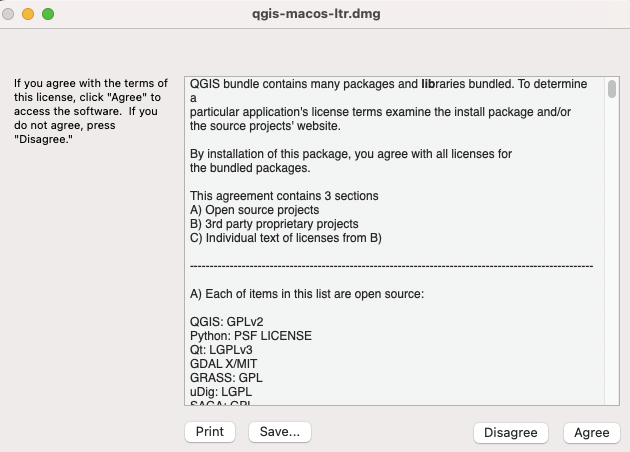The image size is (630, 452).
Task: Click the Disagree button
Action: click(x=511, y=433)
